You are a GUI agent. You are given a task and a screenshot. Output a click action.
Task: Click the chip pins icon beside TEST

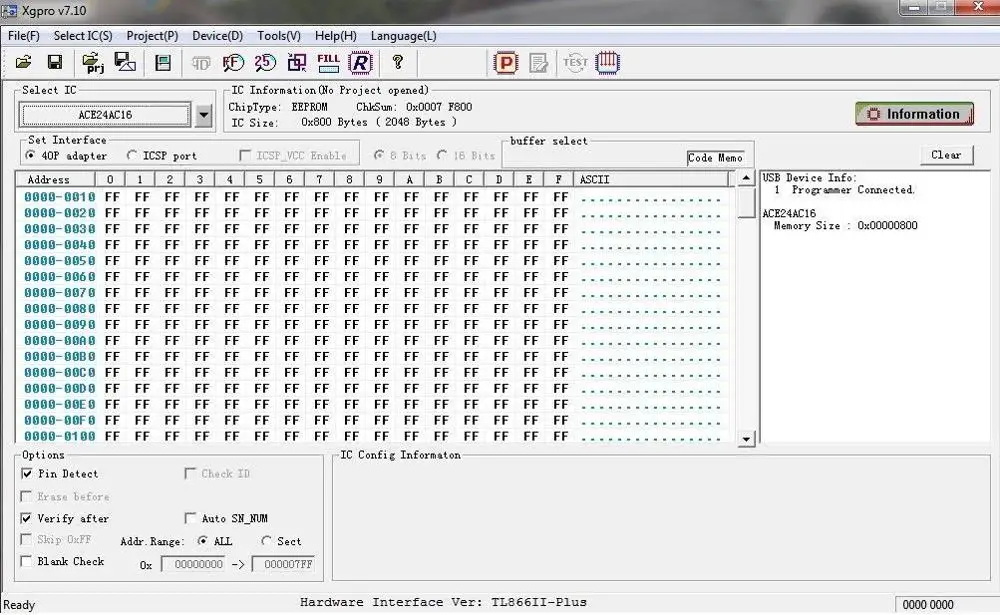pyautogui.click(x=607, y=63)
